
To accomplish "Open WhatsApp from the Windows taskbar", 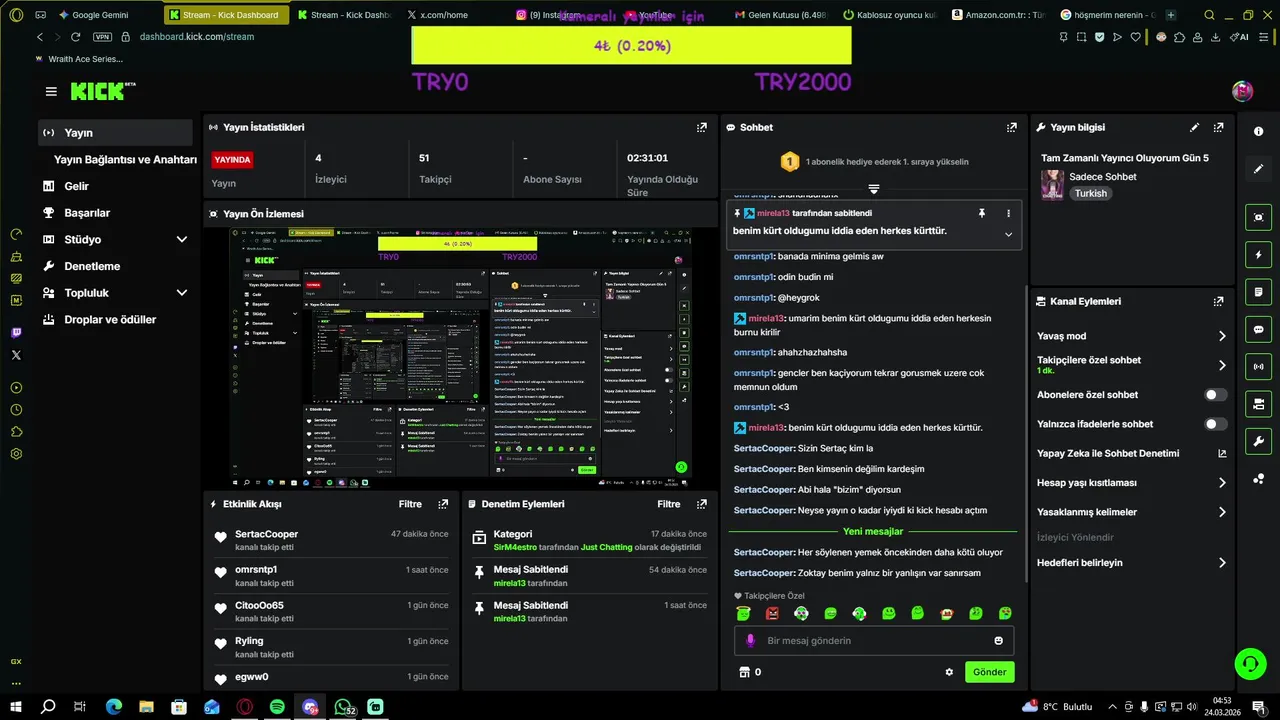I will click(343, 707).
